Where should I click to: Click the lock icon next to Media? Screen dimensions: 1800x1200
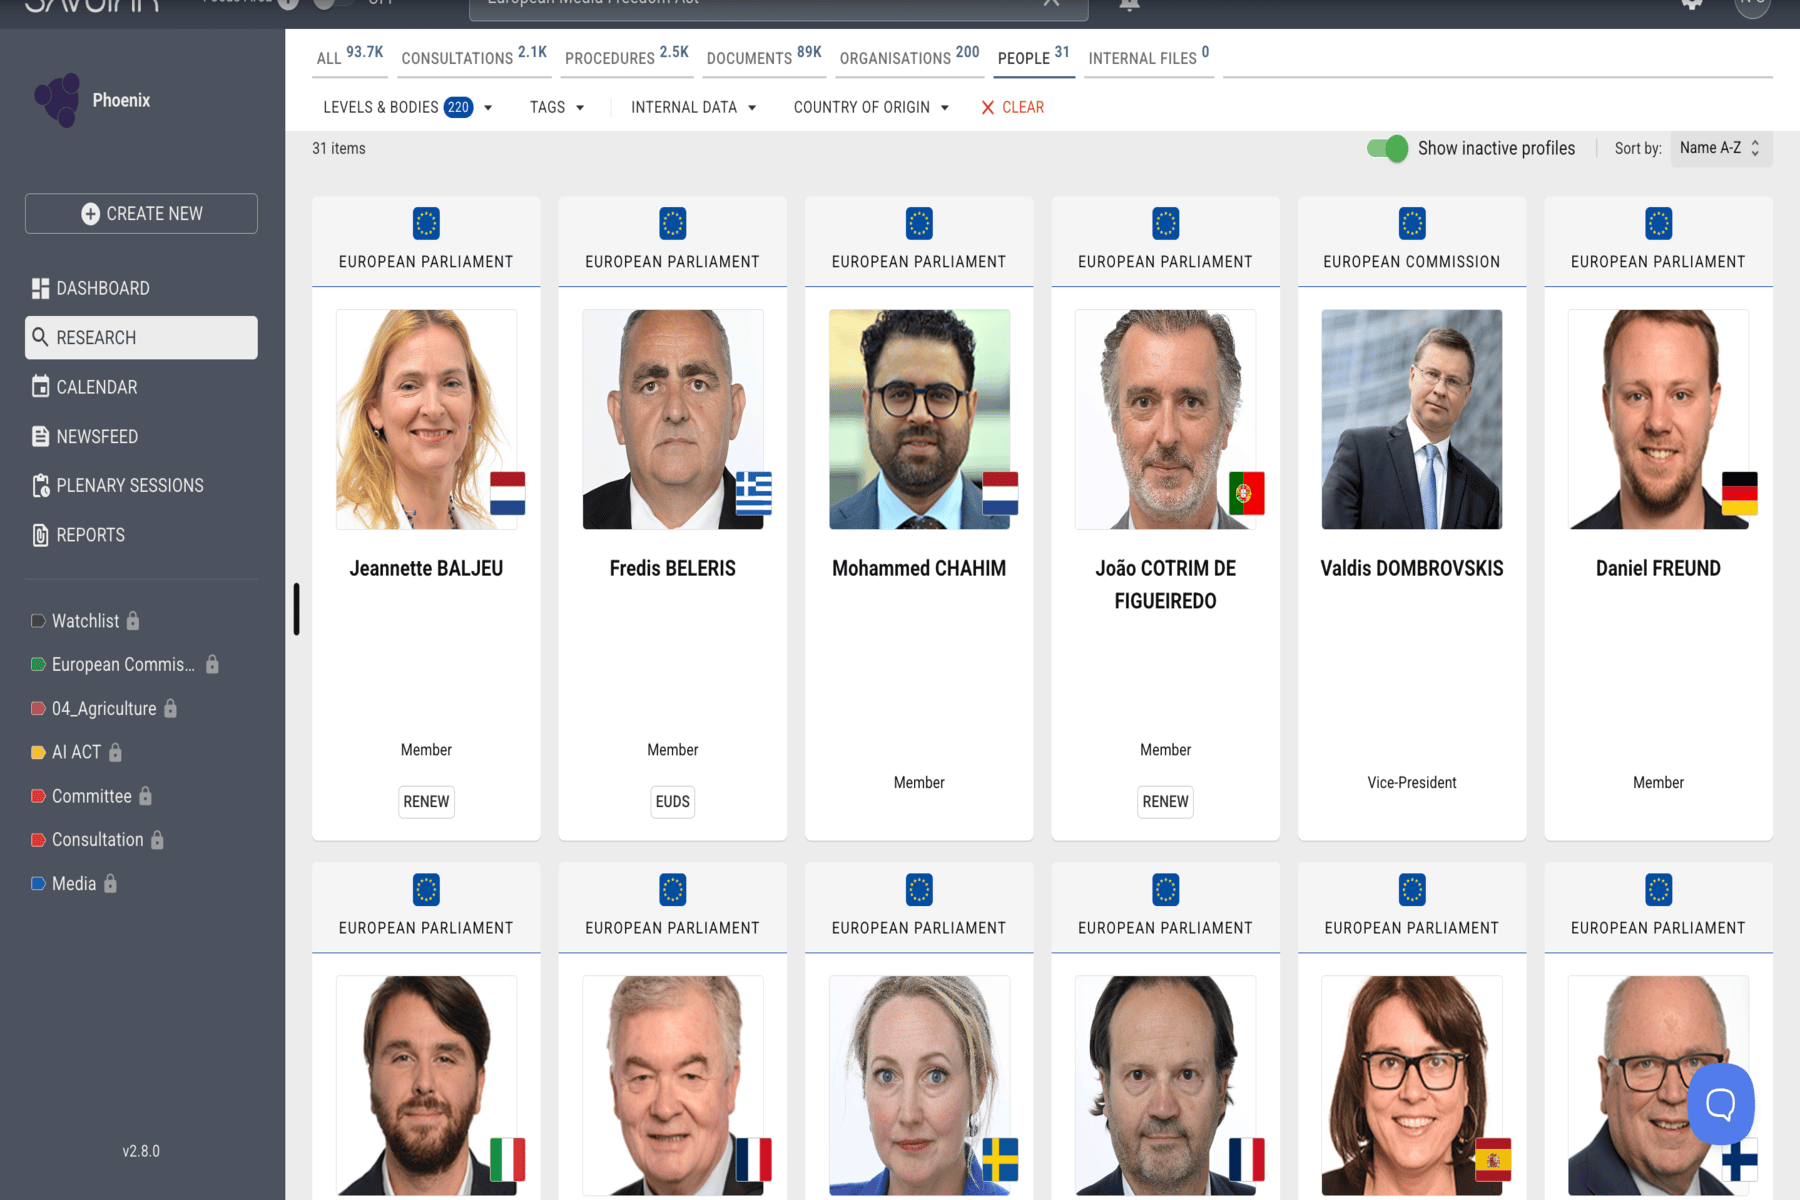111,884
